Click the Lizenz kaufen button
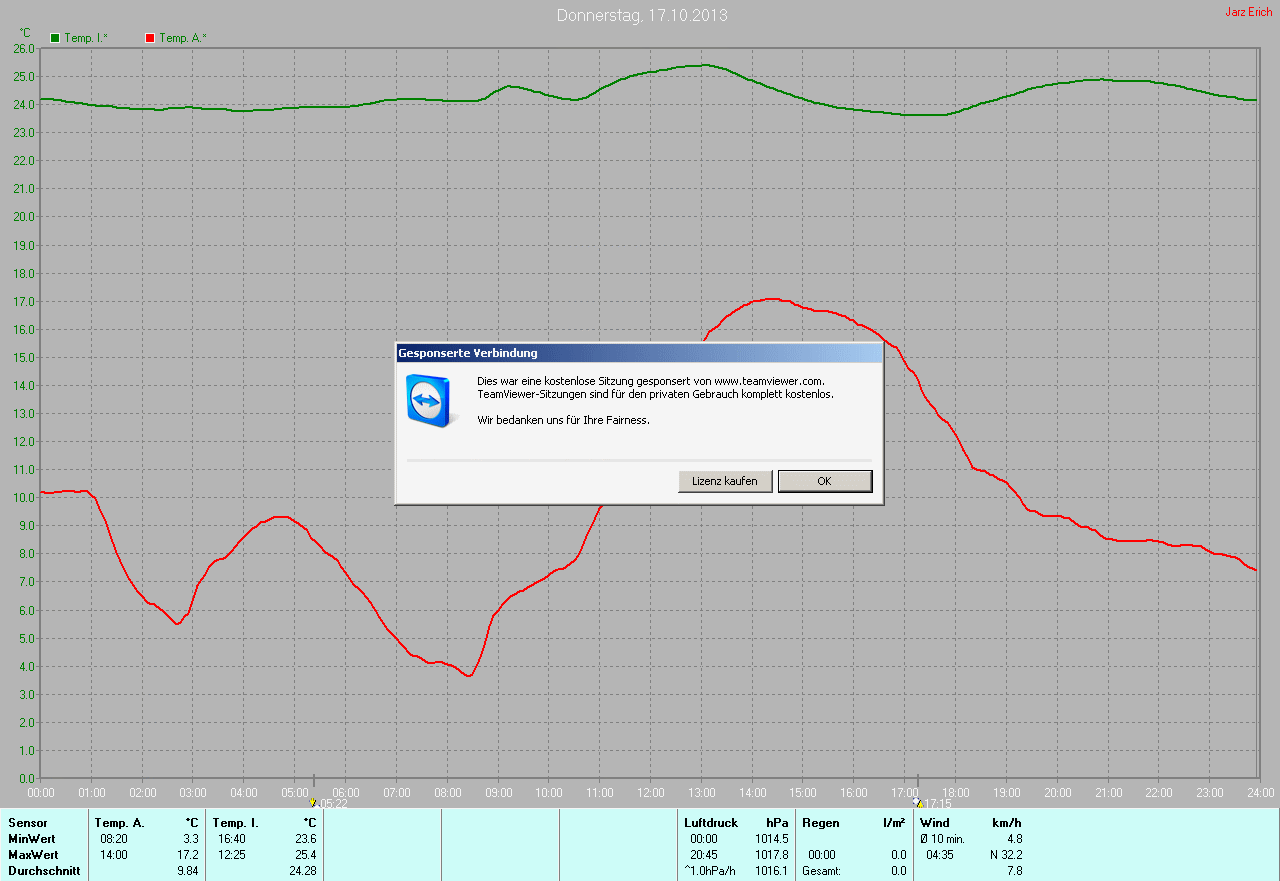The image size is (1280, 881). point(725,481)
